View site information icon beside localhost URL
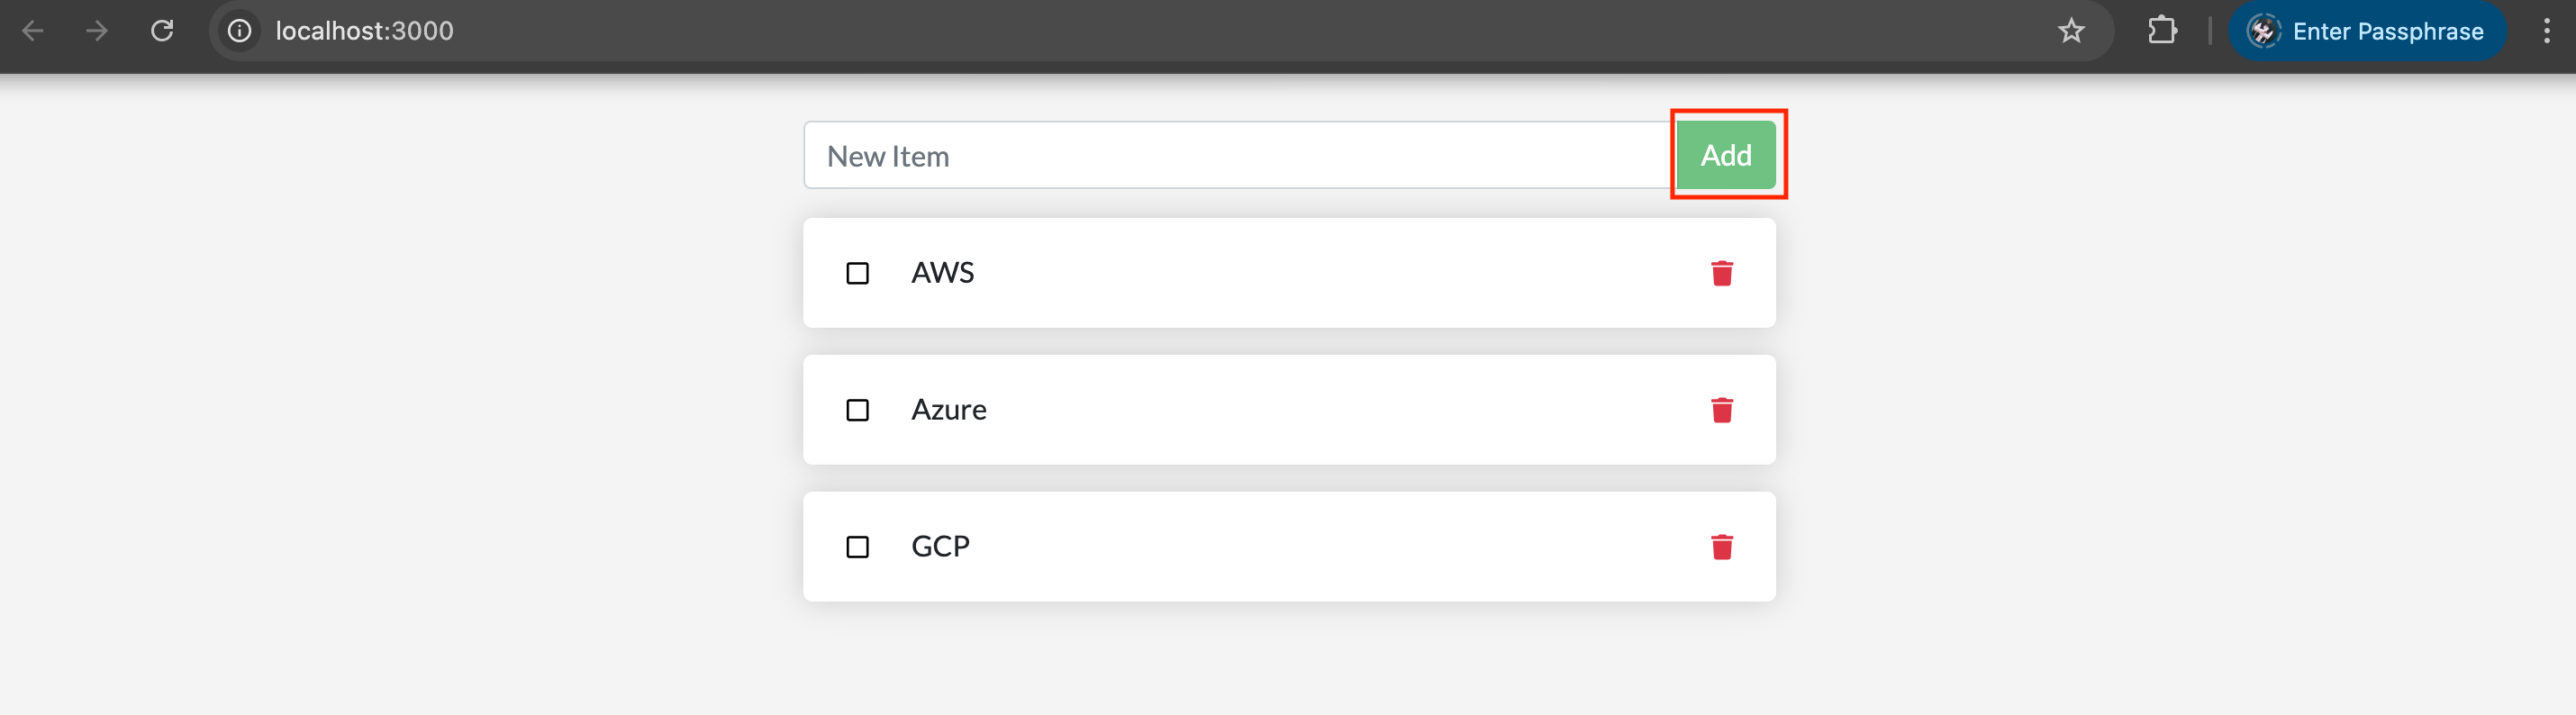The width and height of the screenshot is (2576, 715). point(240,31)
